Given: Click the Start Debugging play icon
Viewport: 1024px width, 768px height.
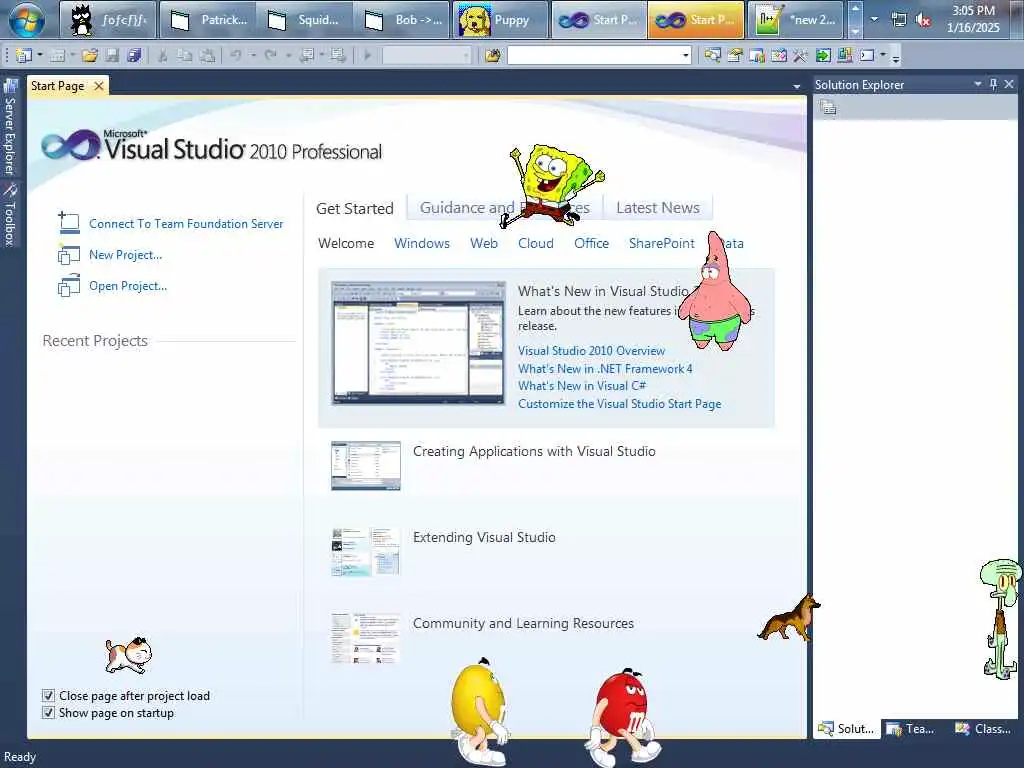Looking at the screenshot, I should [368, 56].
